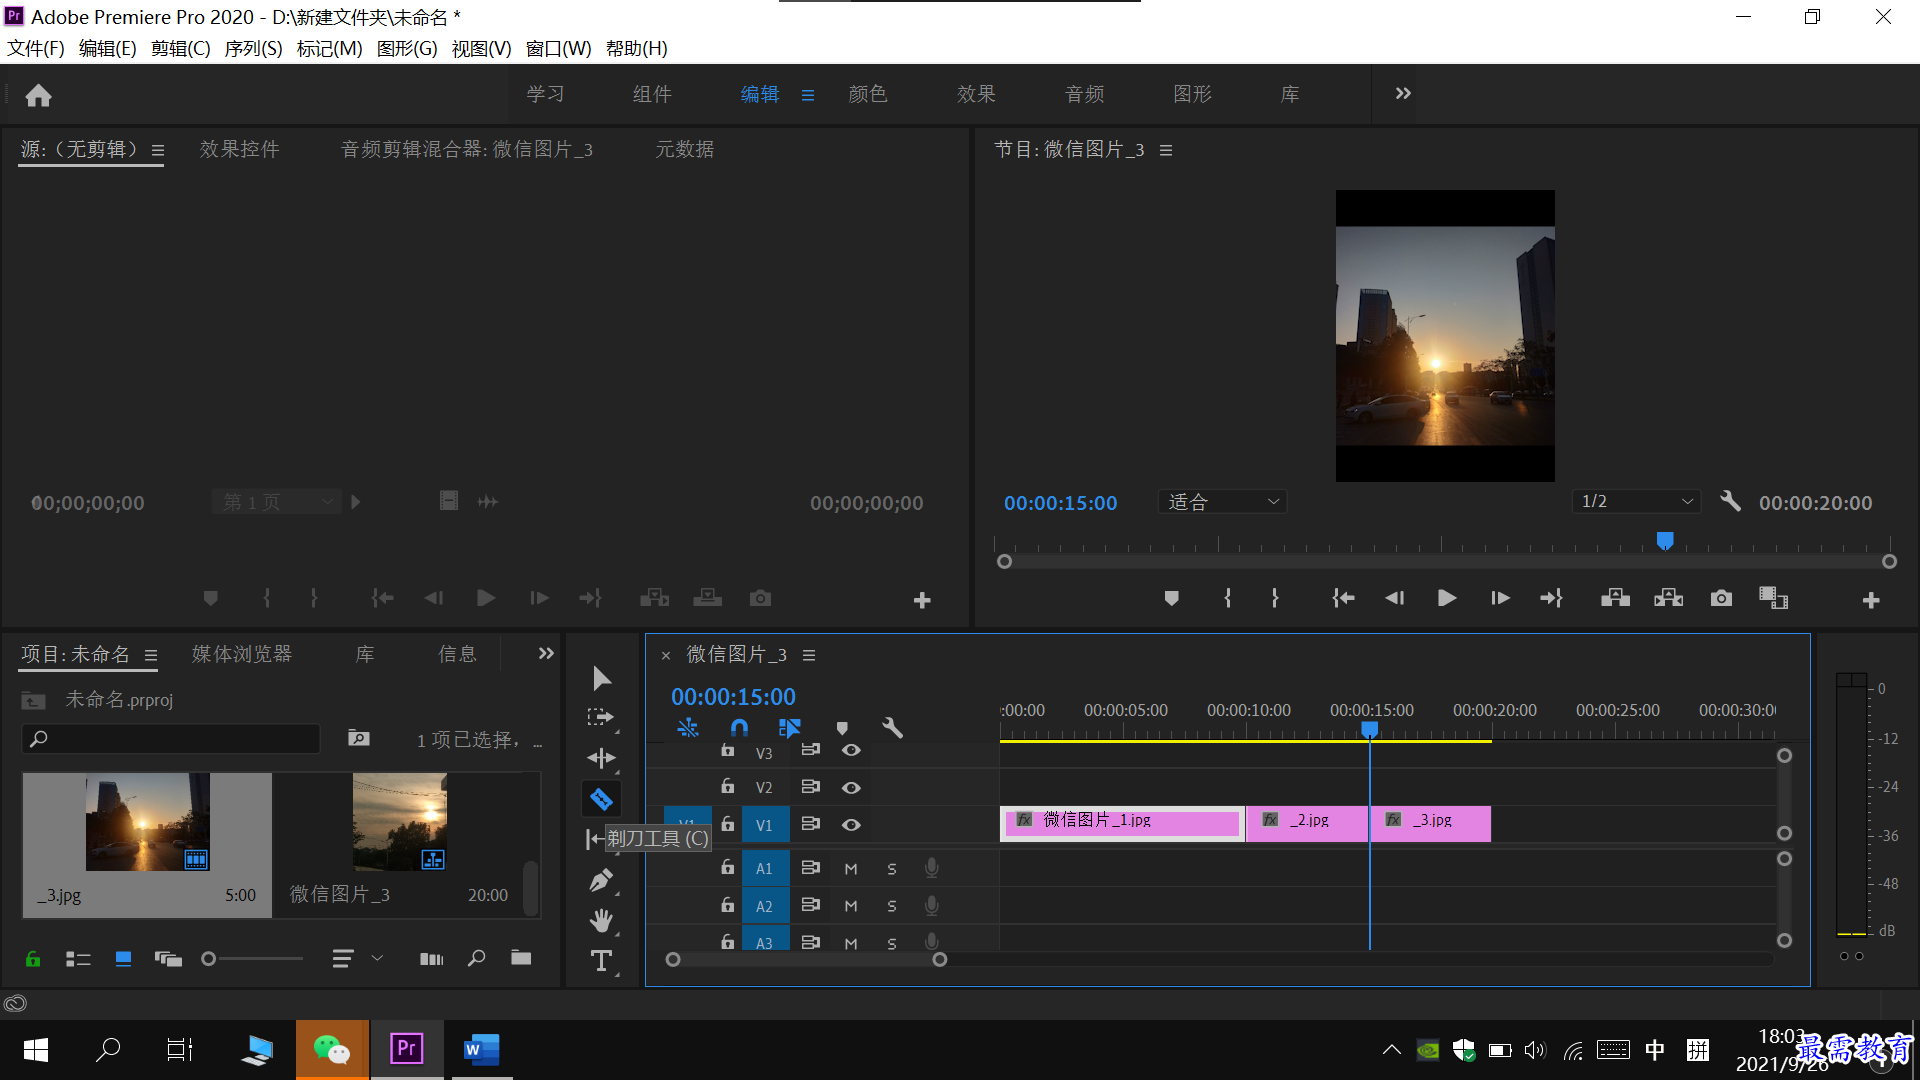Click New Bin folder icon in Project panel
The width and height of the screenshot is (1920, 1080).
(521, 957)
